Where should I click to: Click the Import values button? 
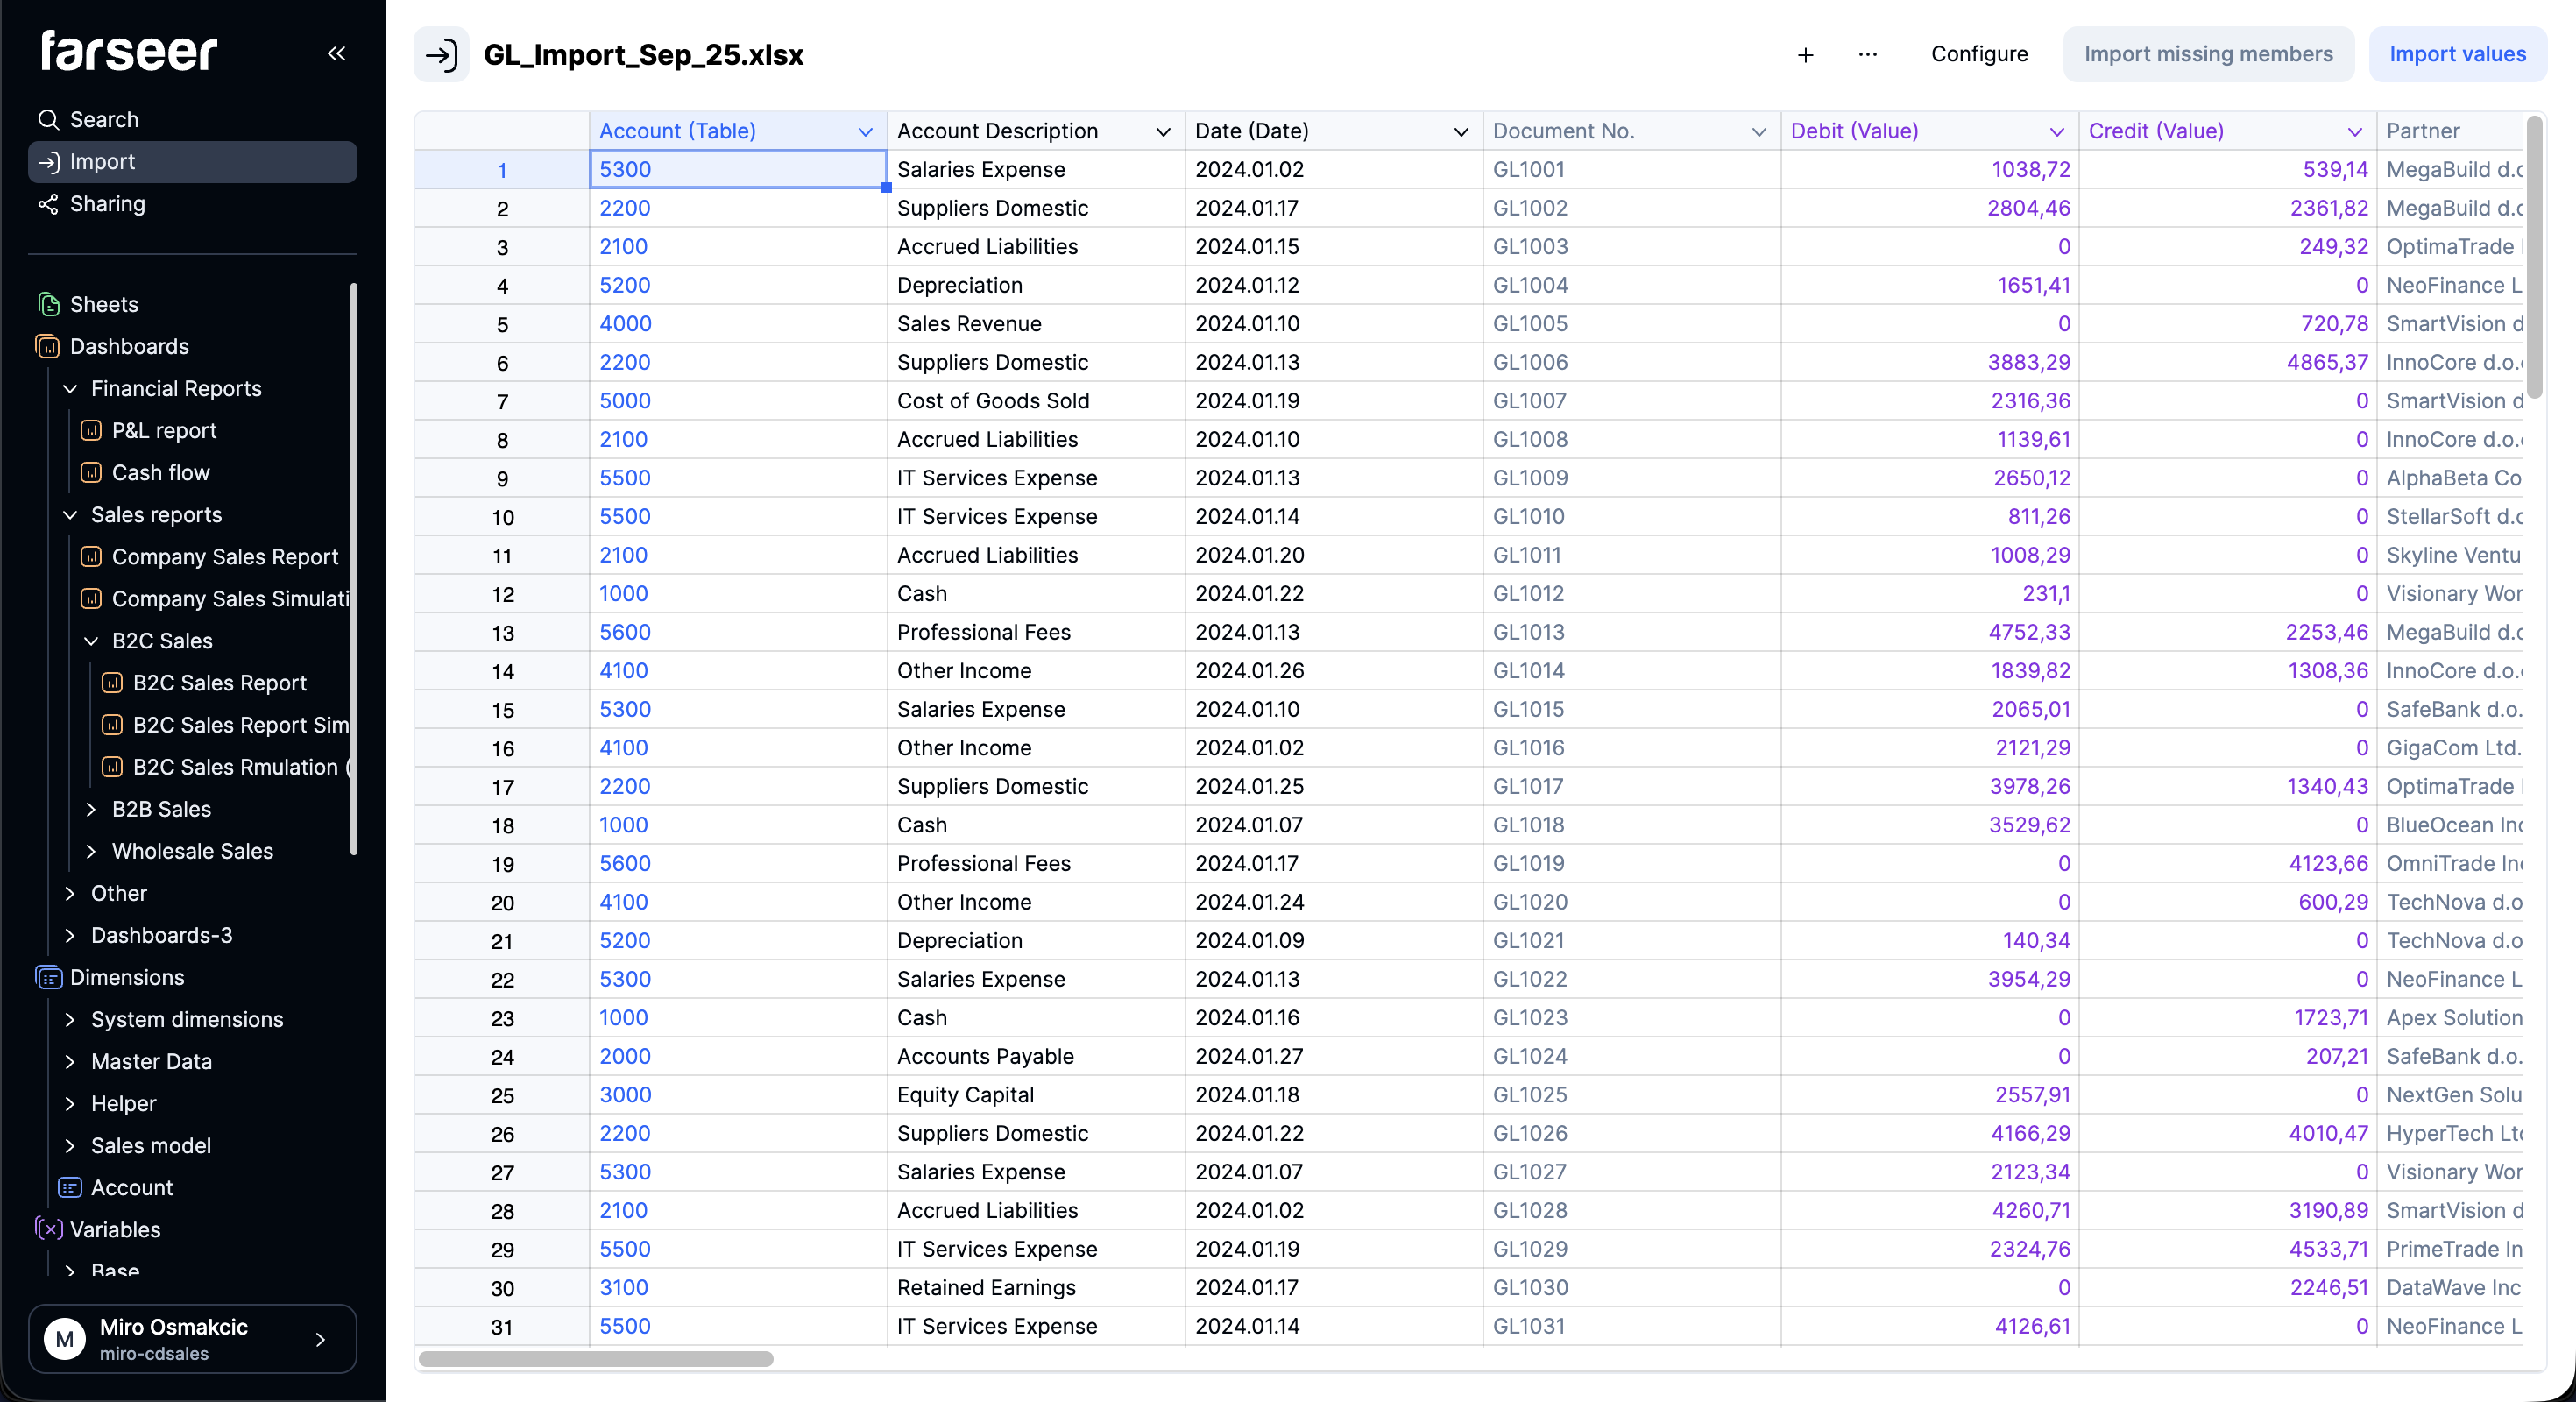click(x=2456, y=54)
